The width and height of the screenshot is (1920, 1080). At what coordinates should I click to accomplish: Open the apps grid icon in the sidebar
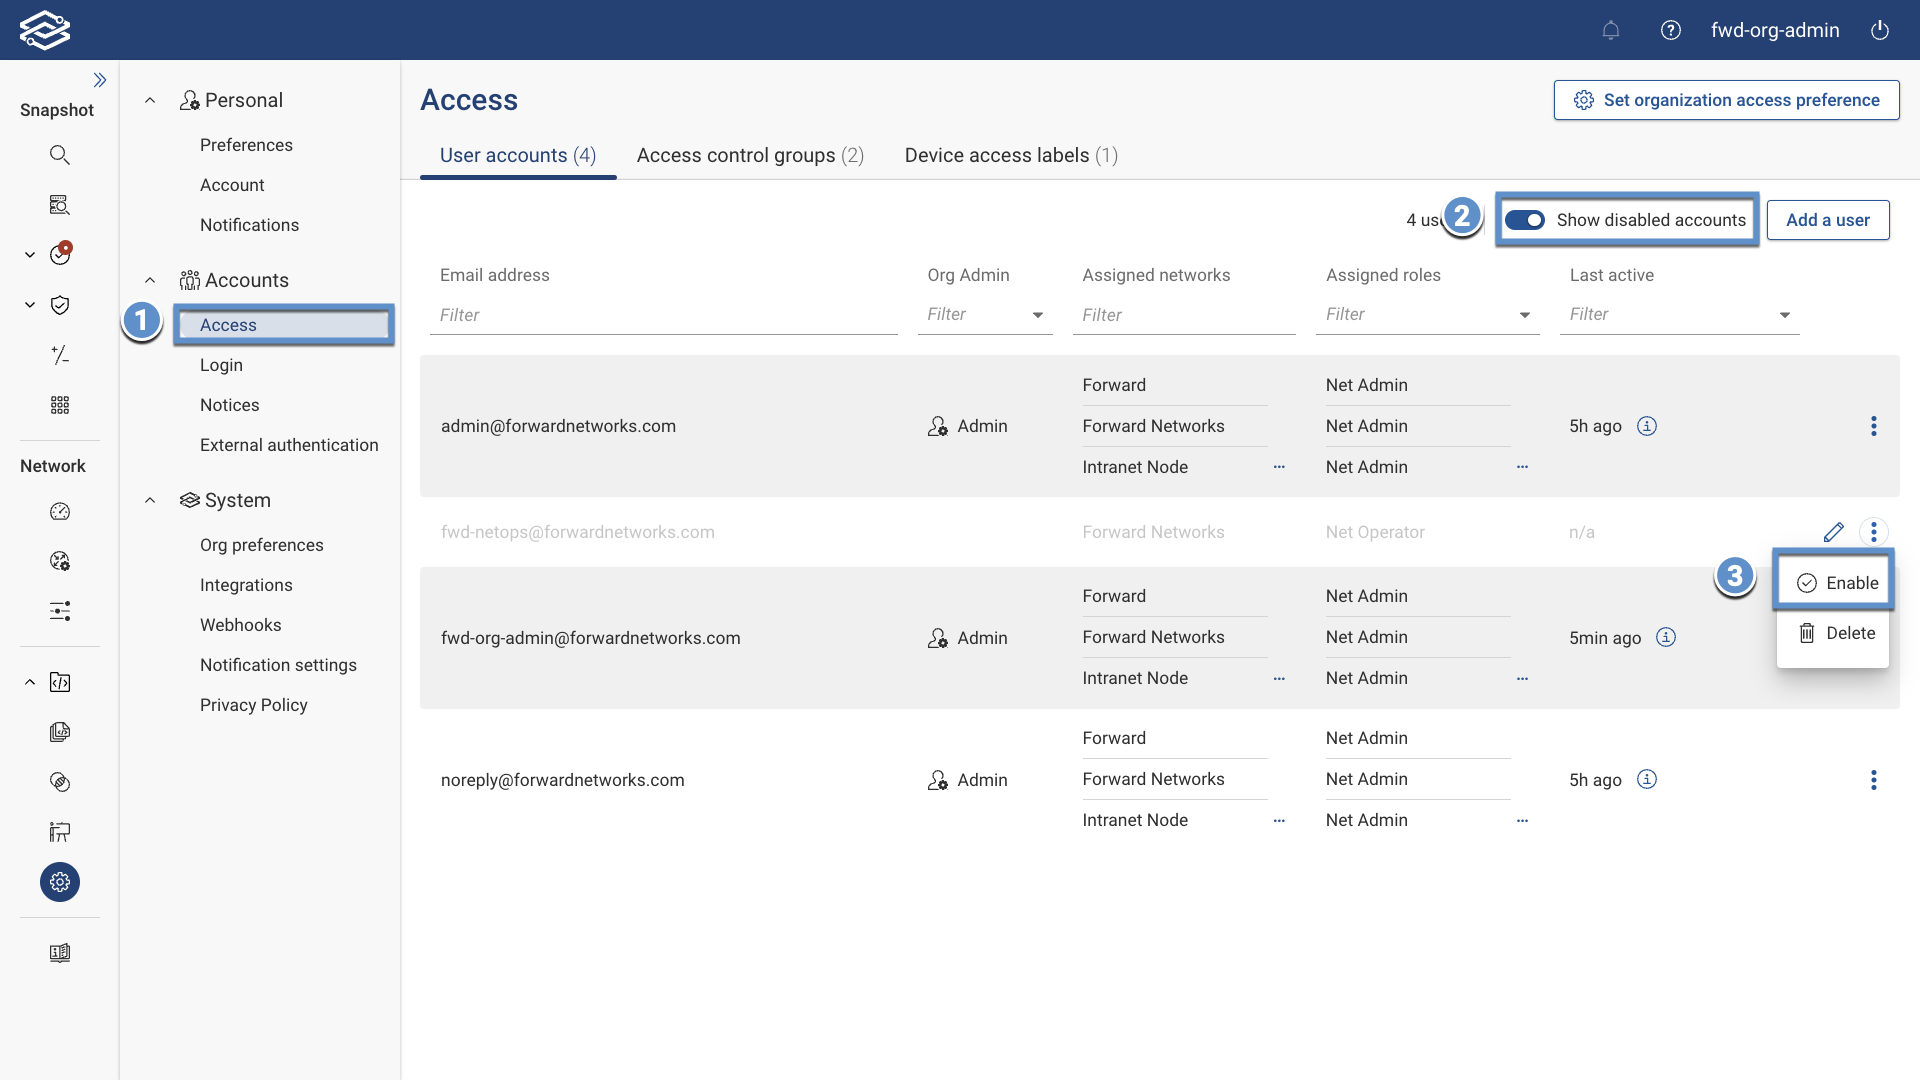60,405
